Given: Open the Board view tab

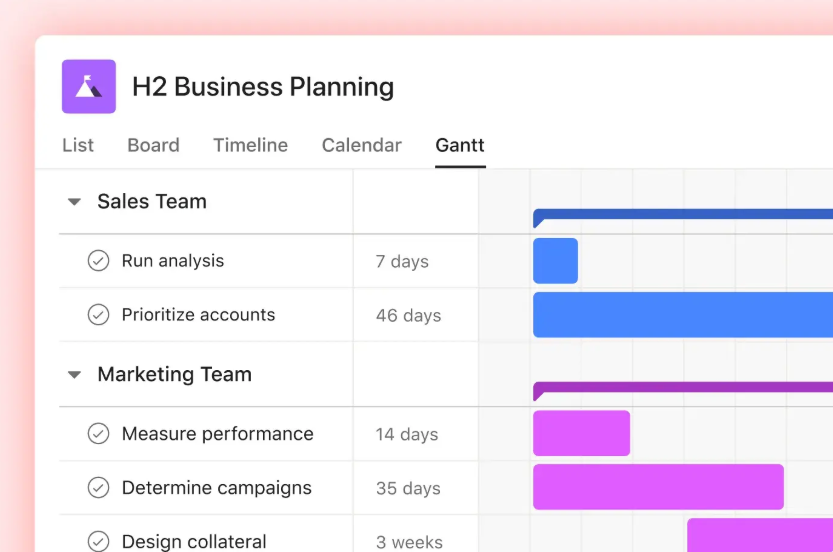Looking at the screenshot, I should coord(153,145).
